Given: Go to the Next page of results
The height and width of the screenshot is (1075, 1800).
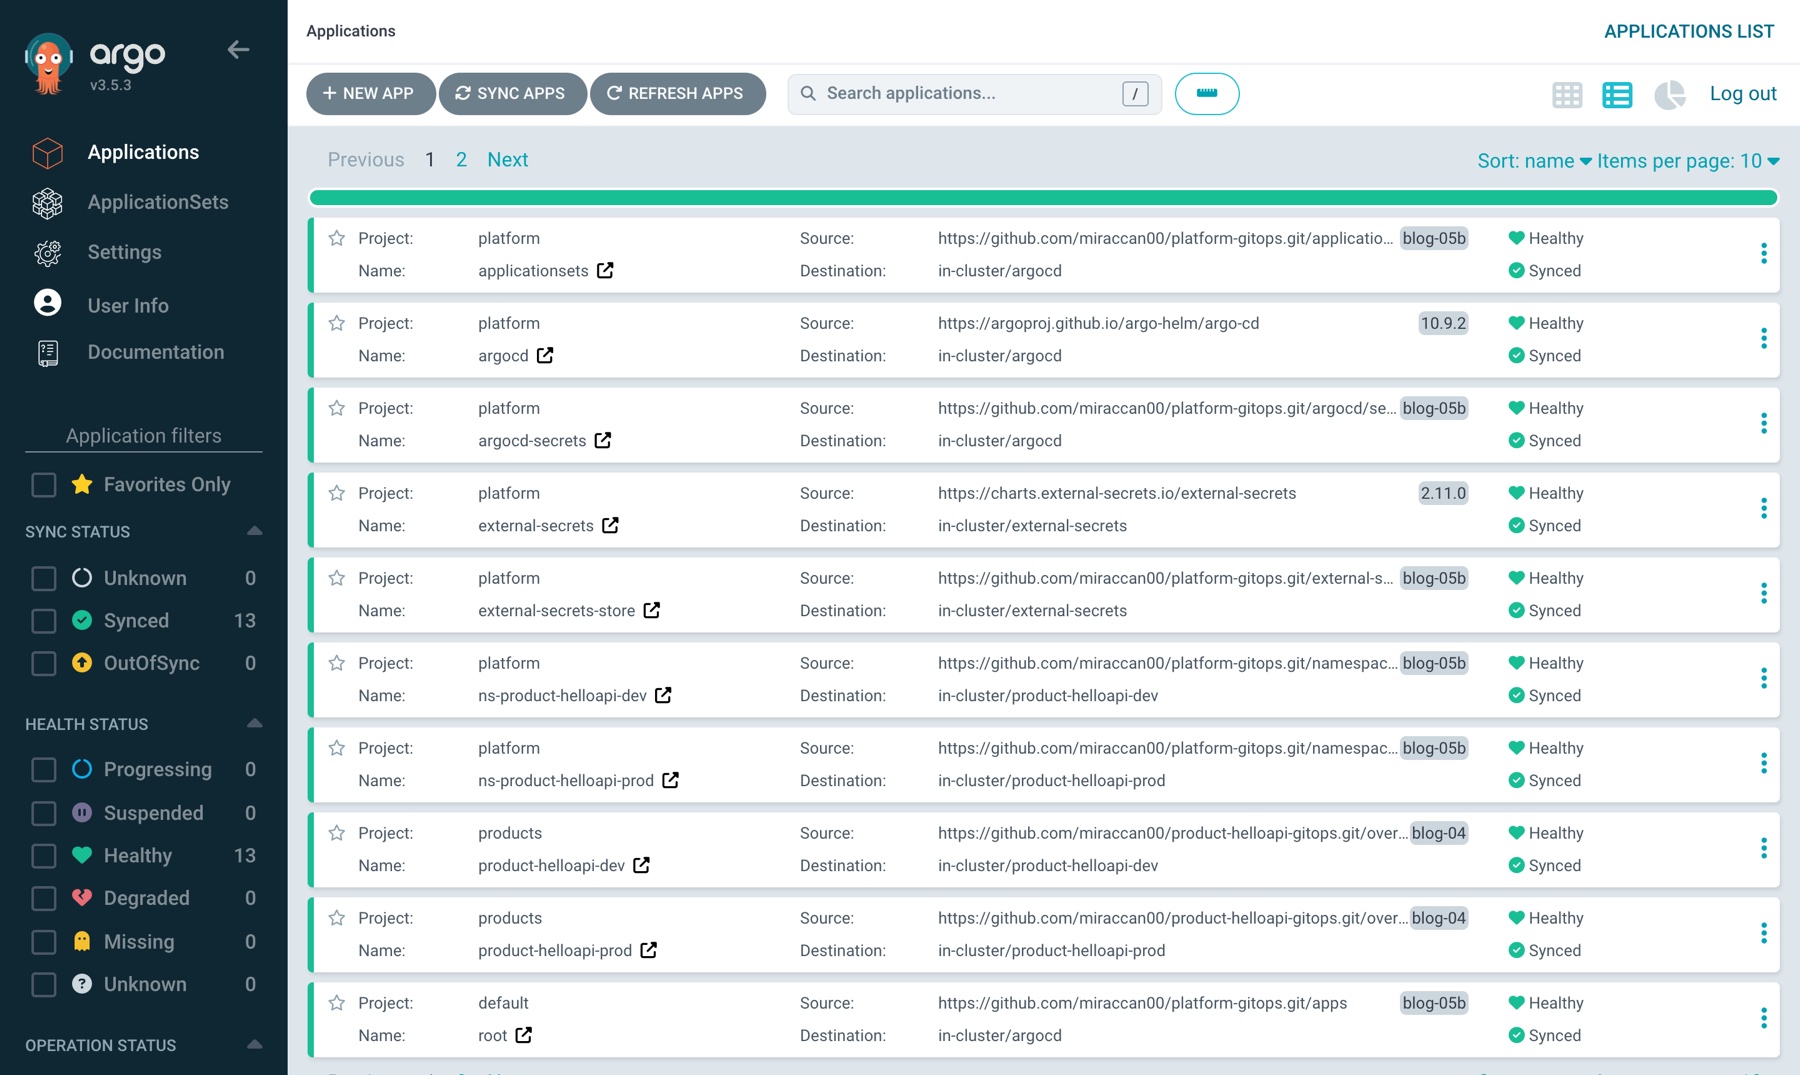Looking at the screenshot, I should click(507, 160).
